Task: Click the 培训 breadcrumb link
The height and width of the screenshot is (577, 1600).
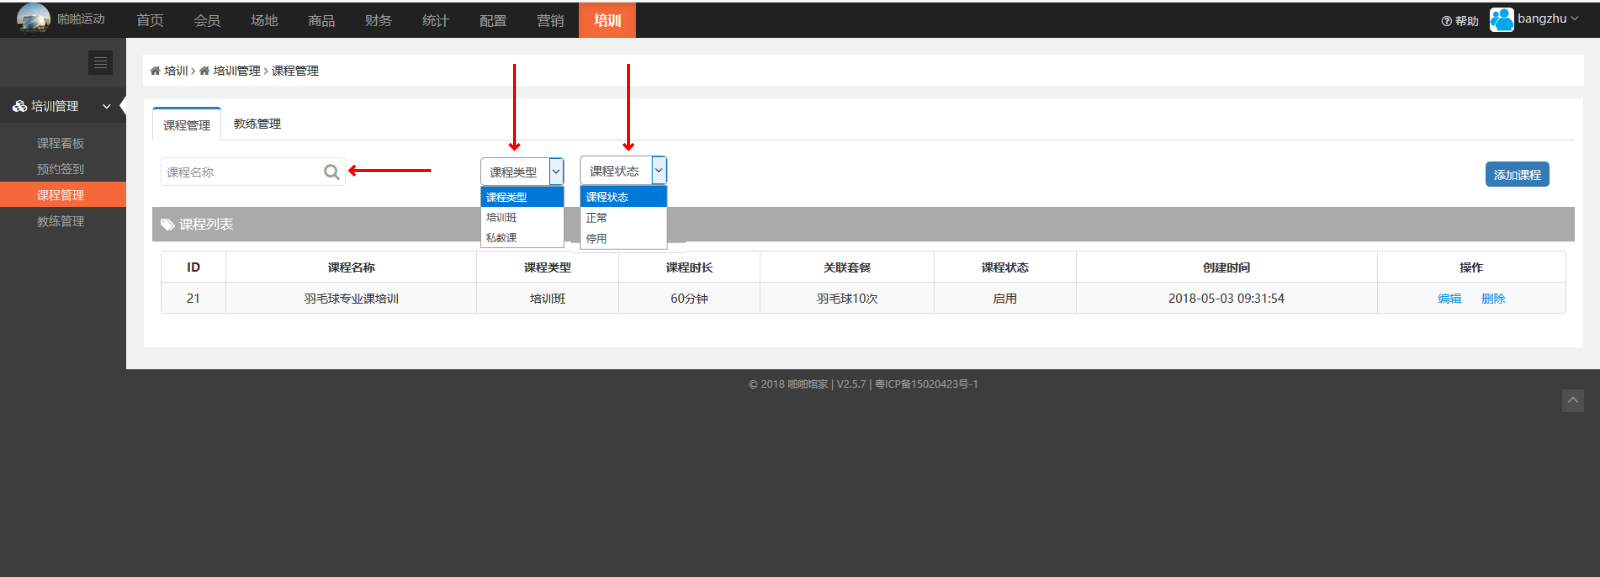Action: click(x=176, y=71)
